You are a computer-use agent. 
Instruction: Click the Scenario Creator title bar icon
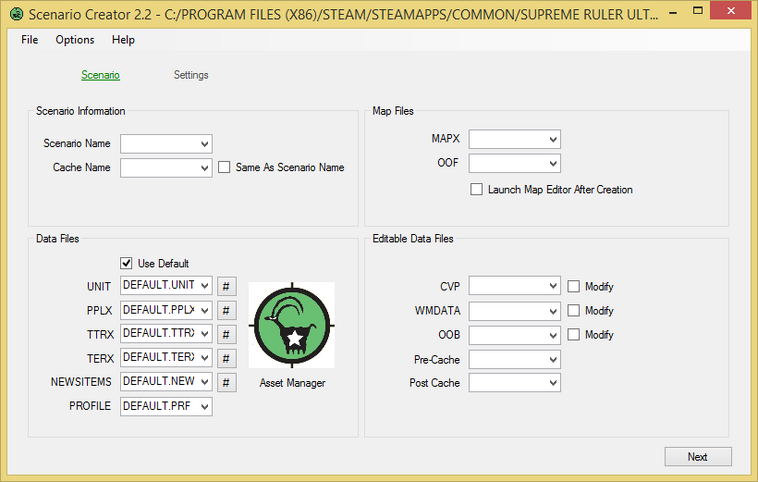click(x=16, y=14)
